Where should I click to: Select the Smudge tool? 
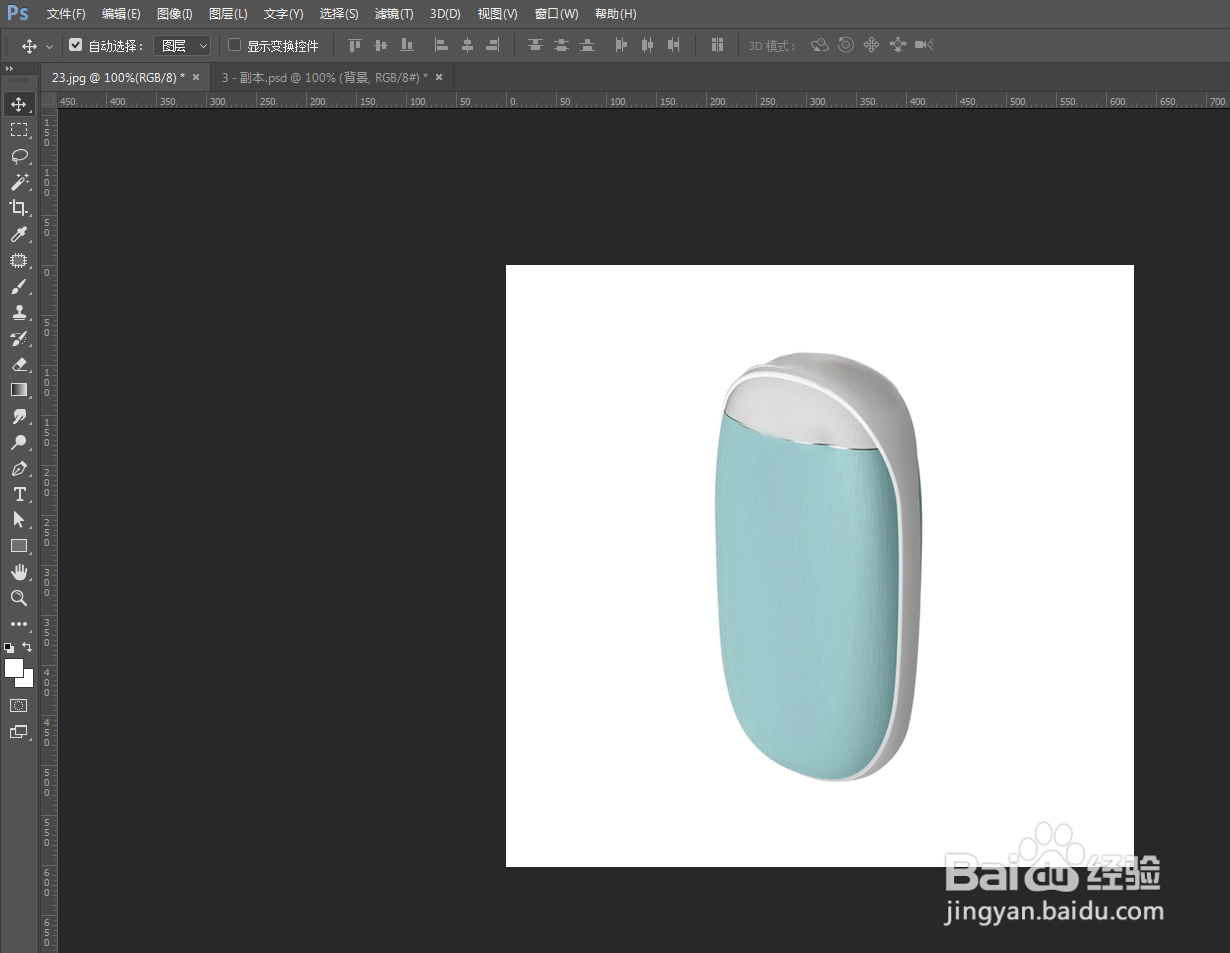click(19, 416)
